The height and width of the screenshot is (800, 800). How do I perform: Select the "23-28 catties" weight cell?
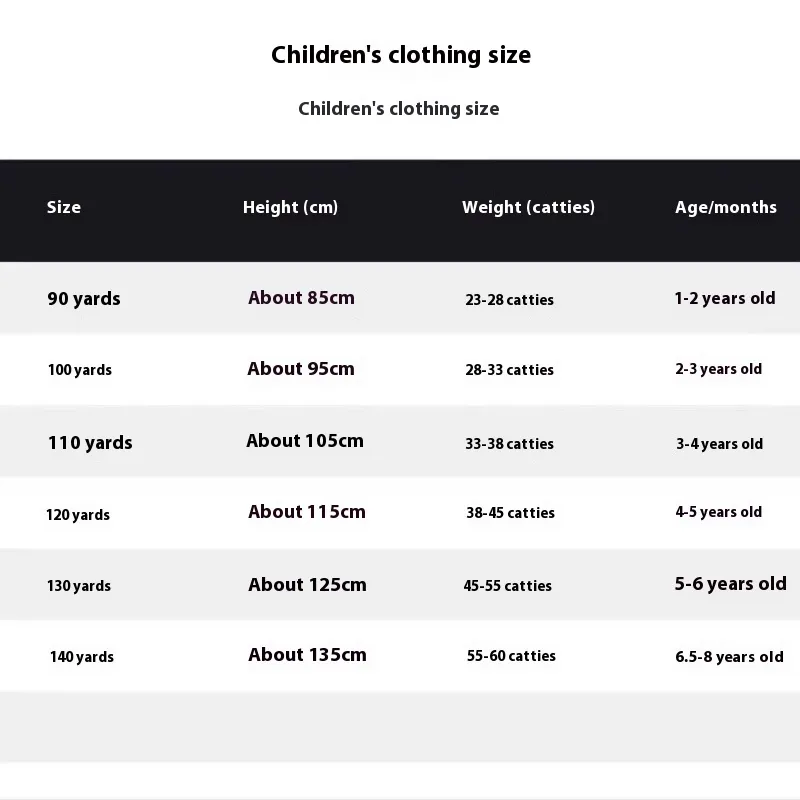click(509, 300)
